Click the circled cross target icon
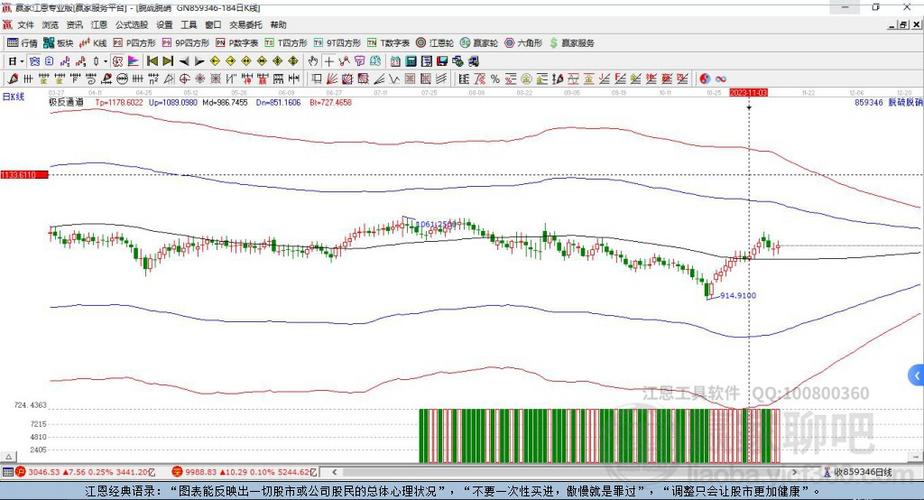 point(184,78)
